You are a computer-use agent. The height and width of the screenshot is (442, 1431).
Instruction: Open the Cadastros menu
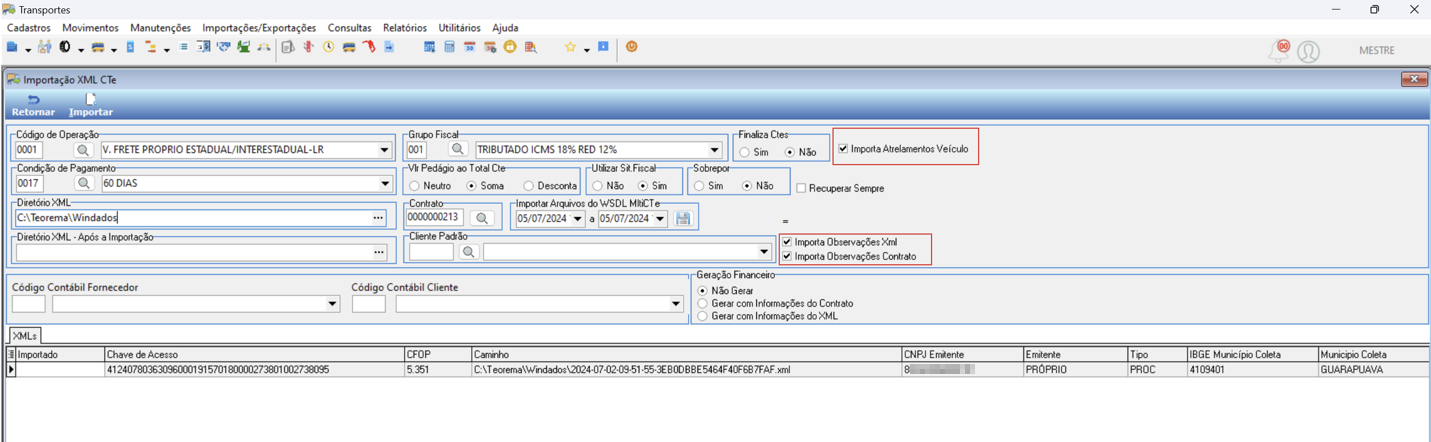tap(29, 28)
